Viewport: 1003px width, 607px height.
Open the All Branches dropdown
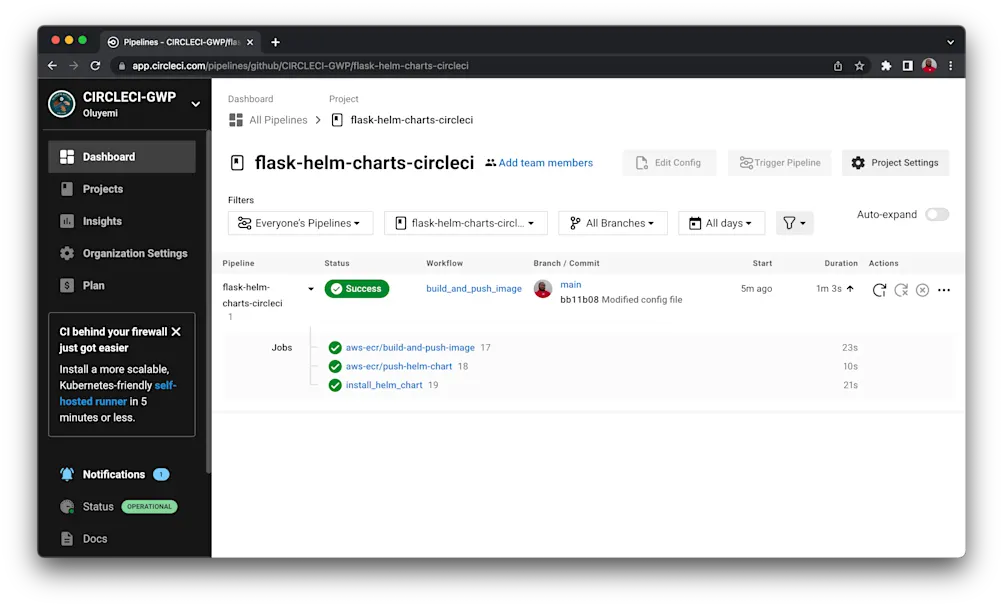click(x=612, y=222)
